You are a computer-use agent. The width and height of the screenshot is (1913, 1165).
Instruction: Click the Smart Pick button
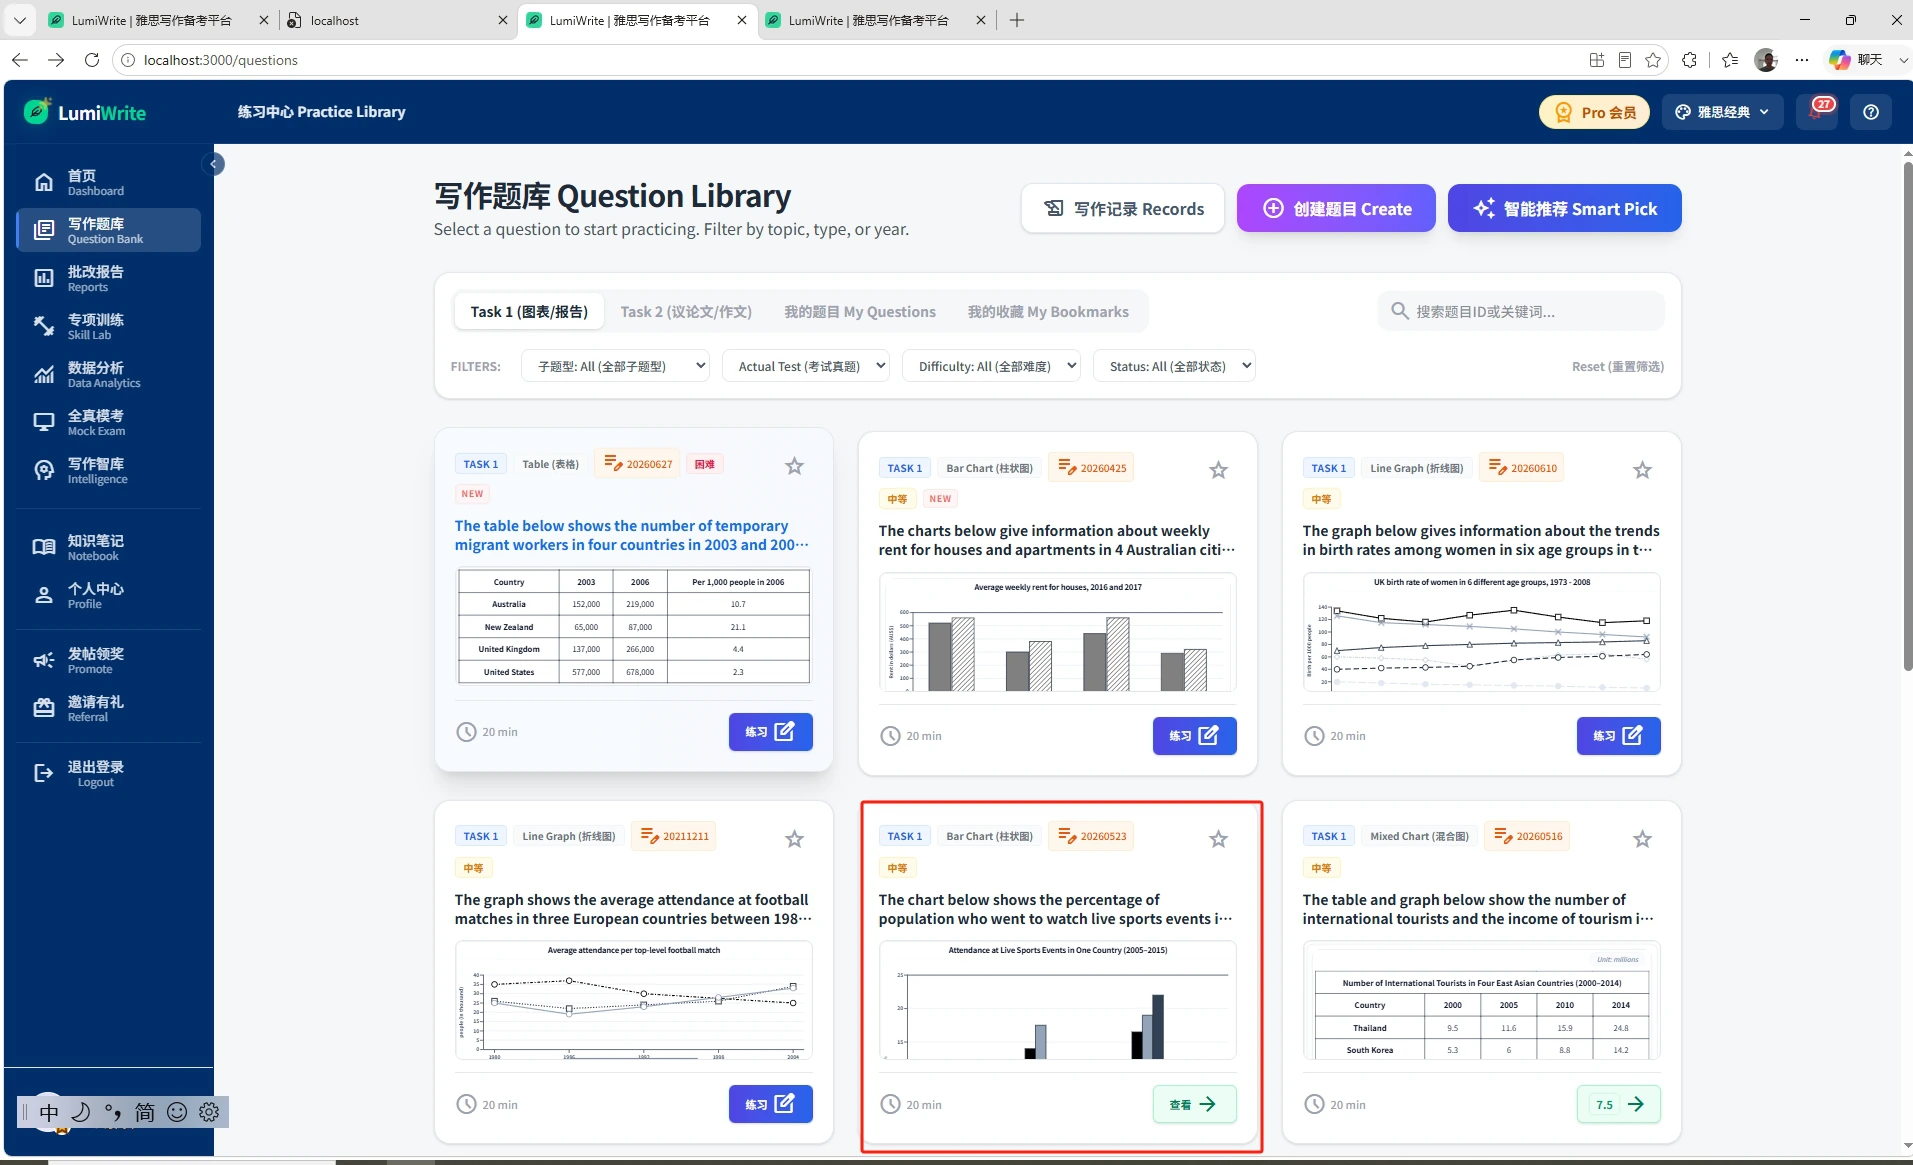click(x=1564, y=208)
